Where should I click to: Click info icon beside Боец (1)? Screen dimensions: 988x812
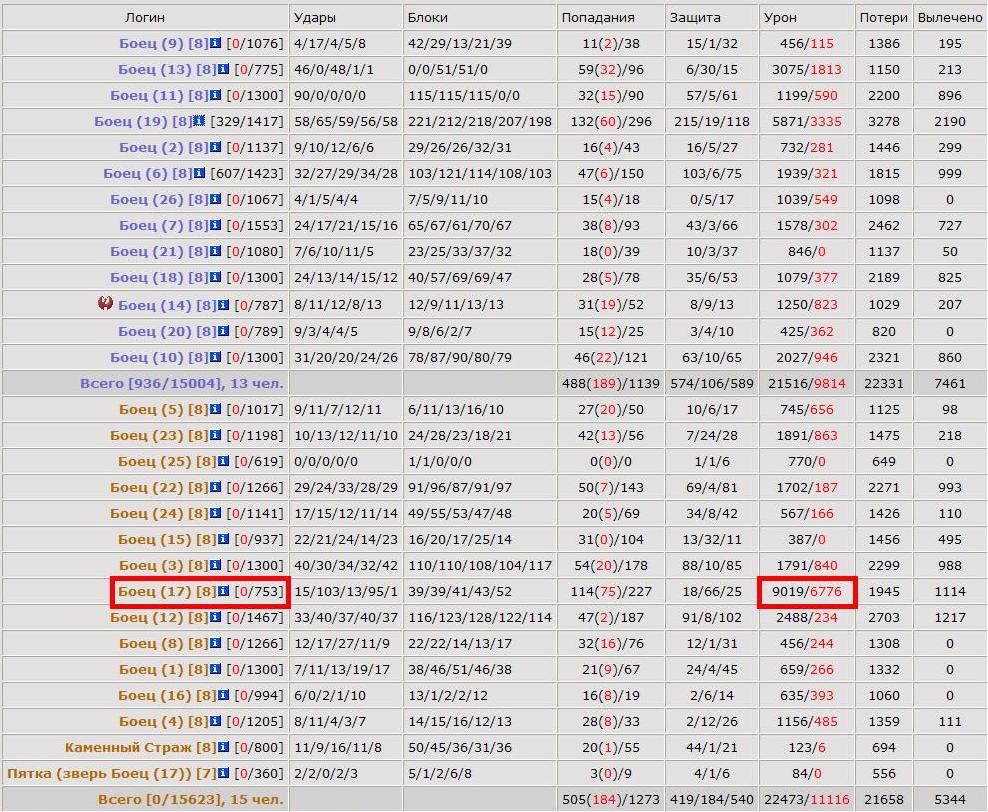[215, 668]
